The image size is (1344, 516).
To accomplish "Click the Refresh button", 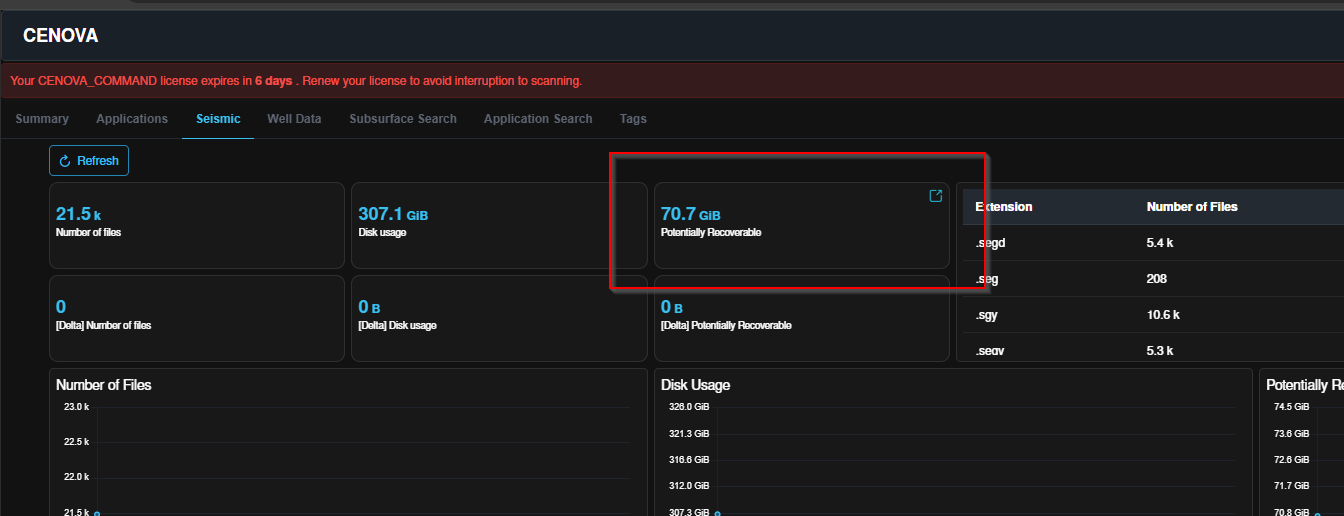I will 89,161.
